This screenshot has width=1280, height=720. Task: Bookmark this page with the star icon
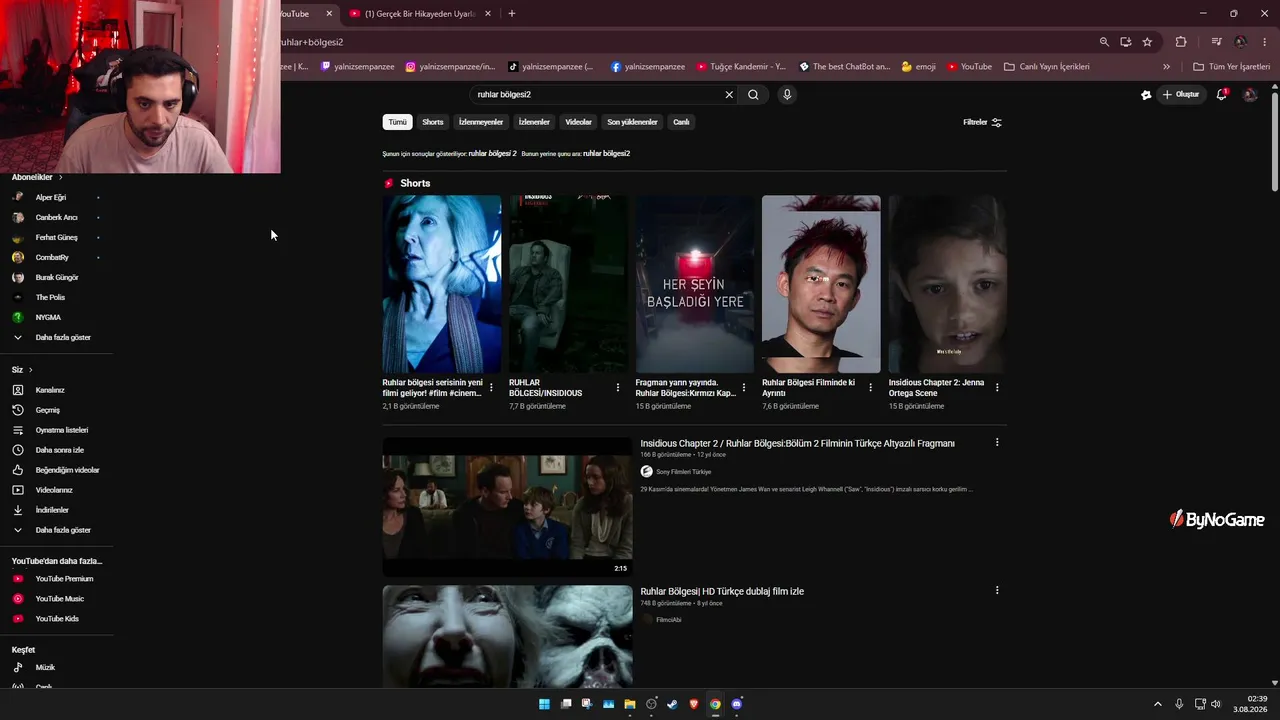tap(1147, 42)
